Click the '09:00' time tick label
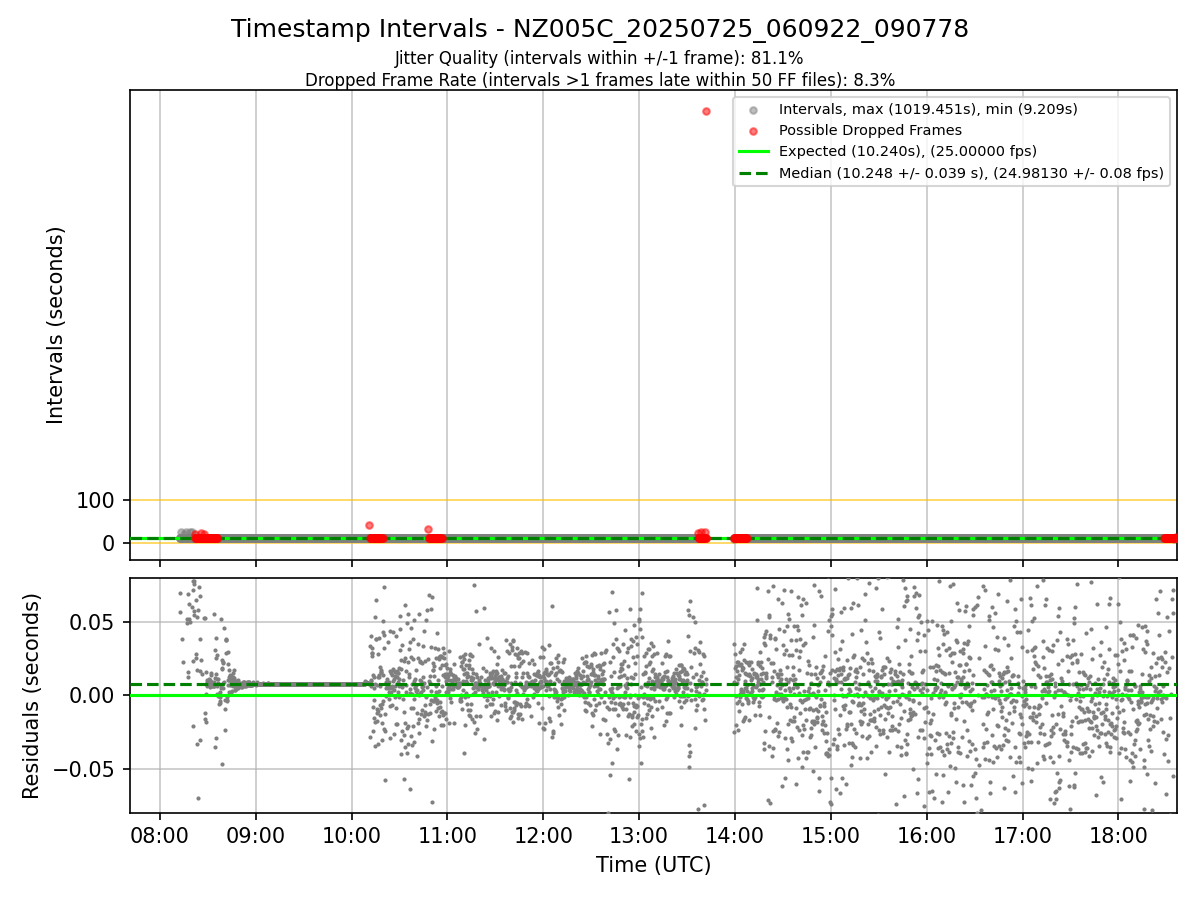1200x900 pixels. tap(256, 835)
